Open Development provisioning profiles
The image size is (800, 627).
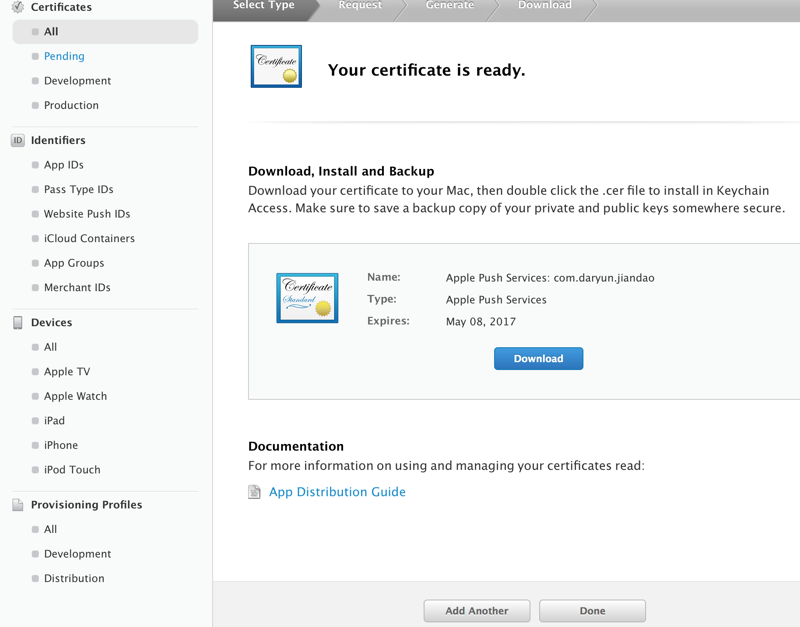78,554
